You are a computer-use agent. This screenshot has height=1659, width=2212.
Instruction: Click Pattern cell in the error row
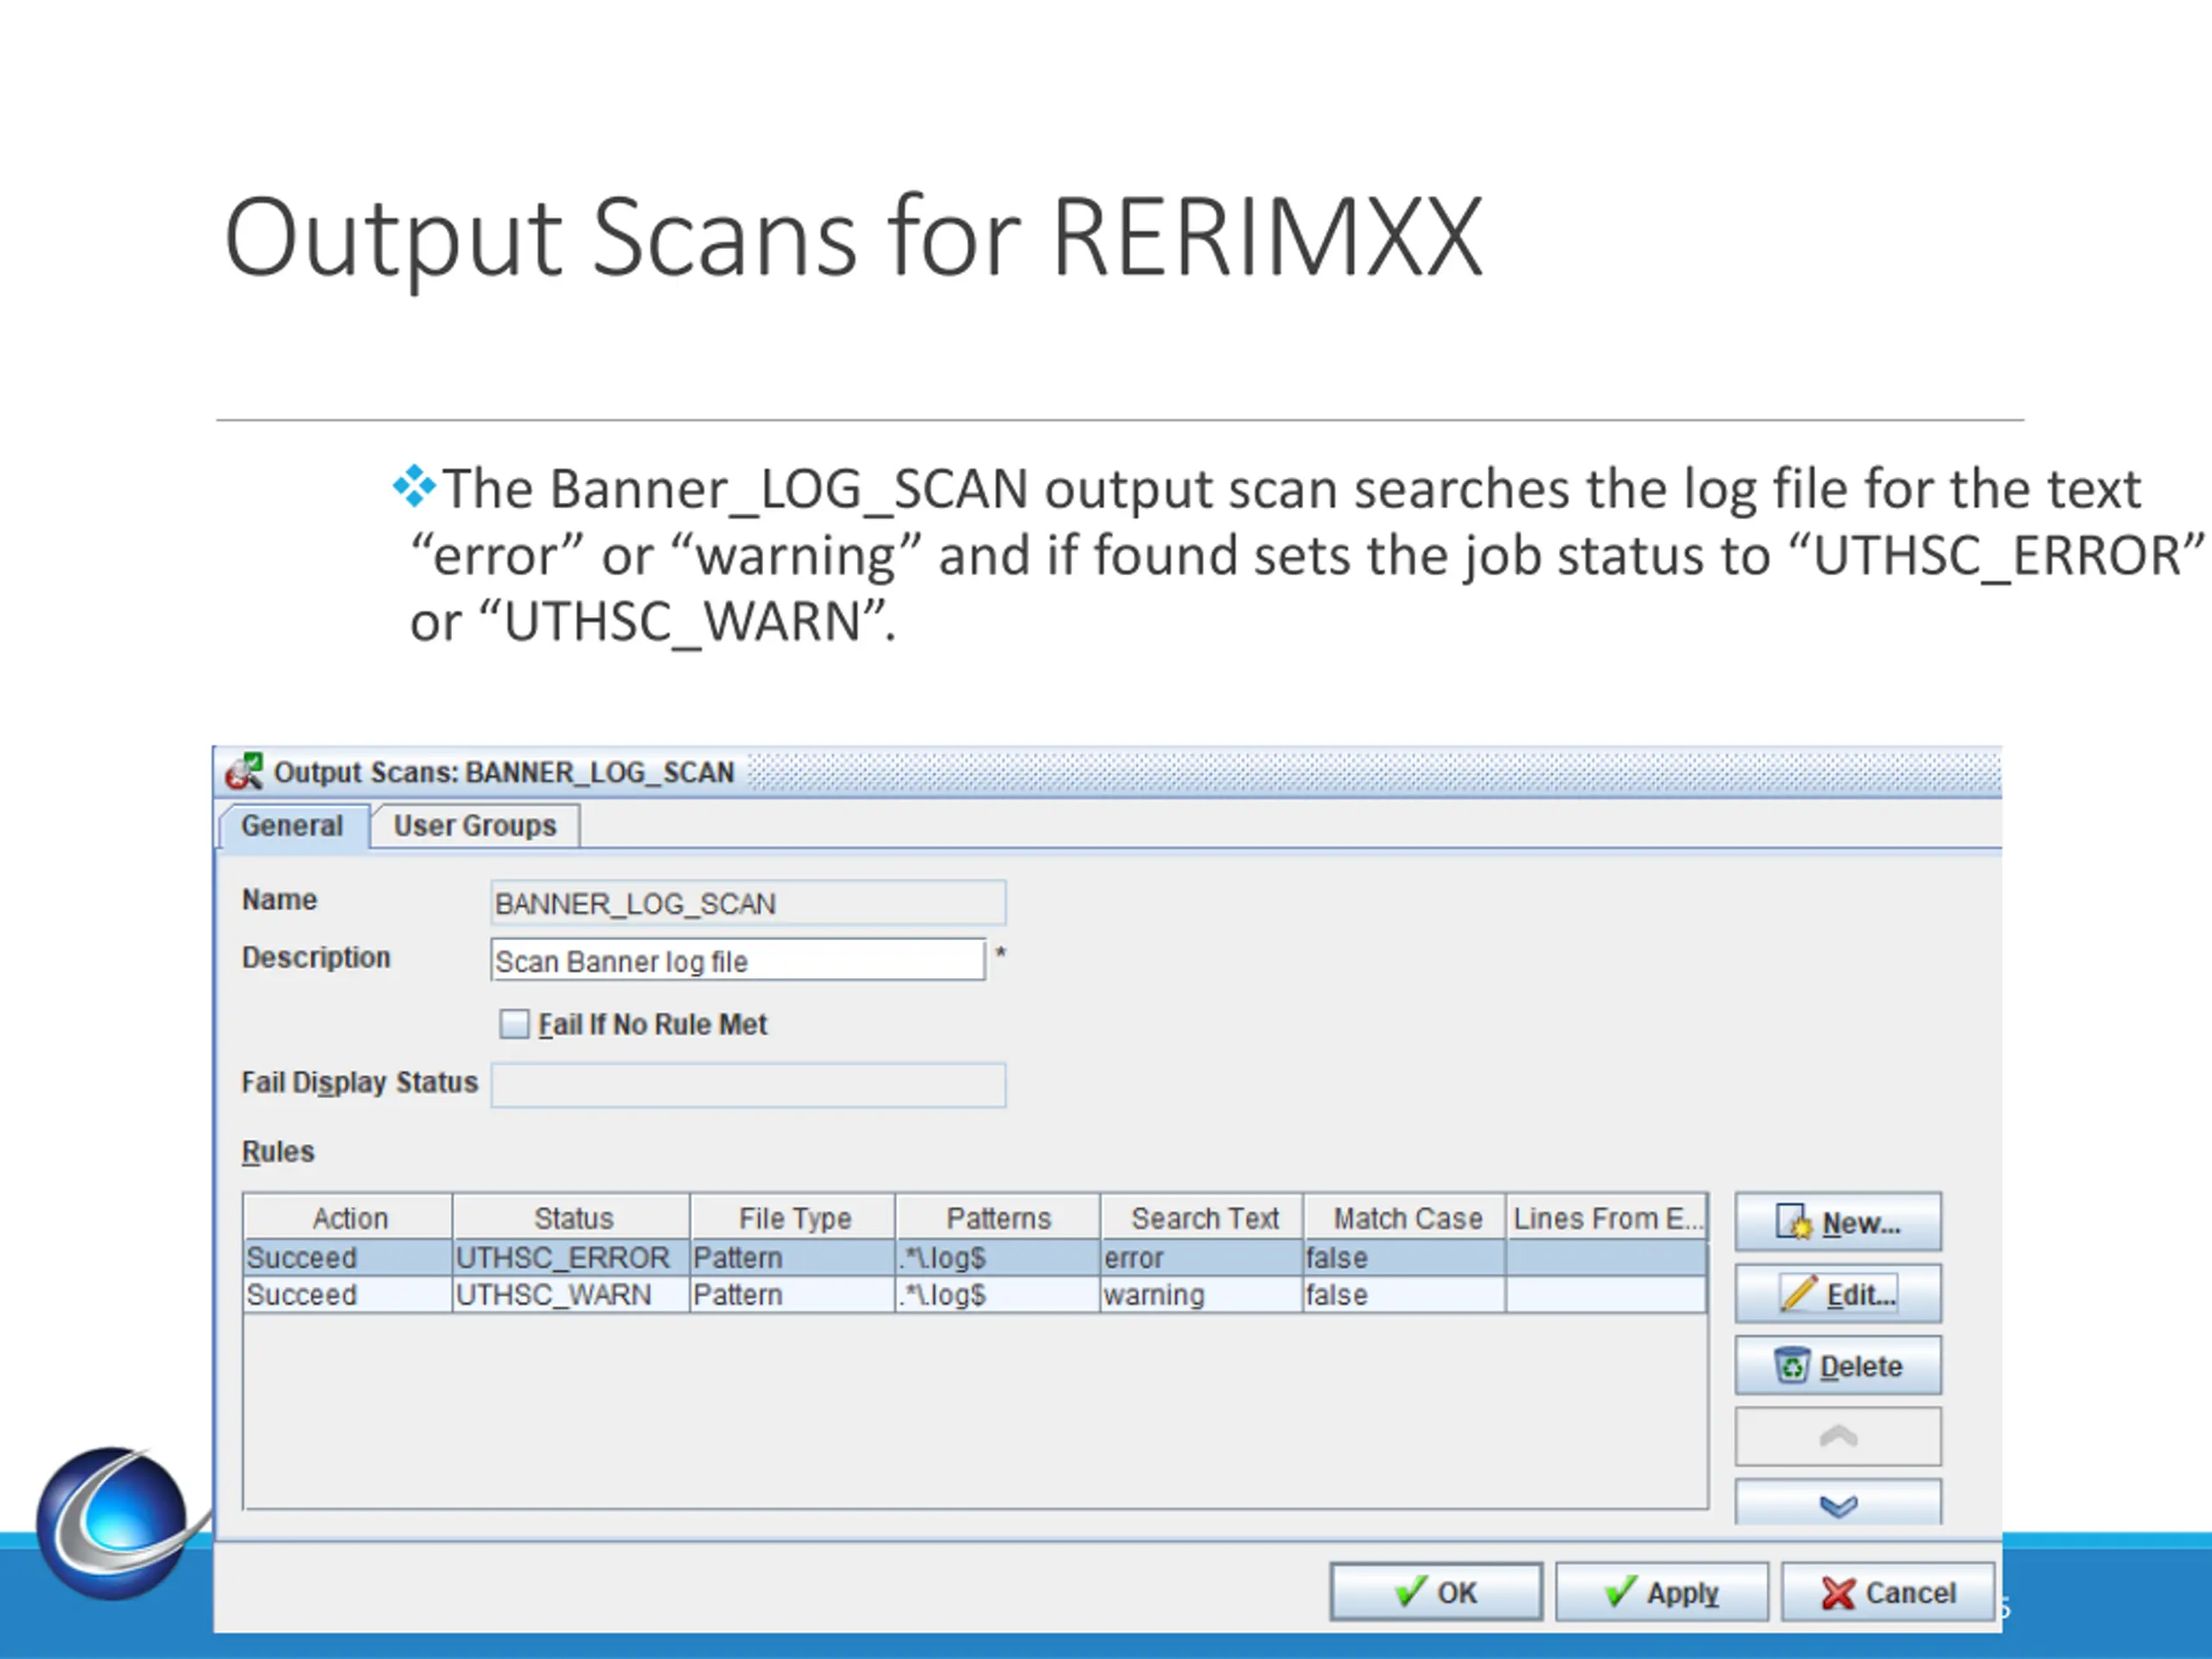tap(793, 1257)
